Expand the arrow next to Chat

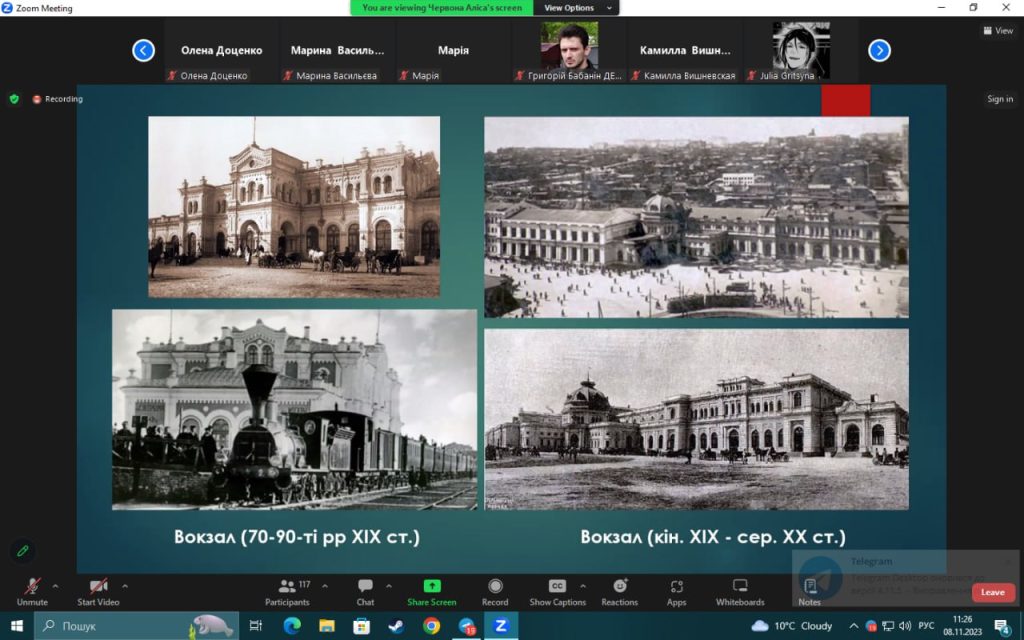pos(389,586)
